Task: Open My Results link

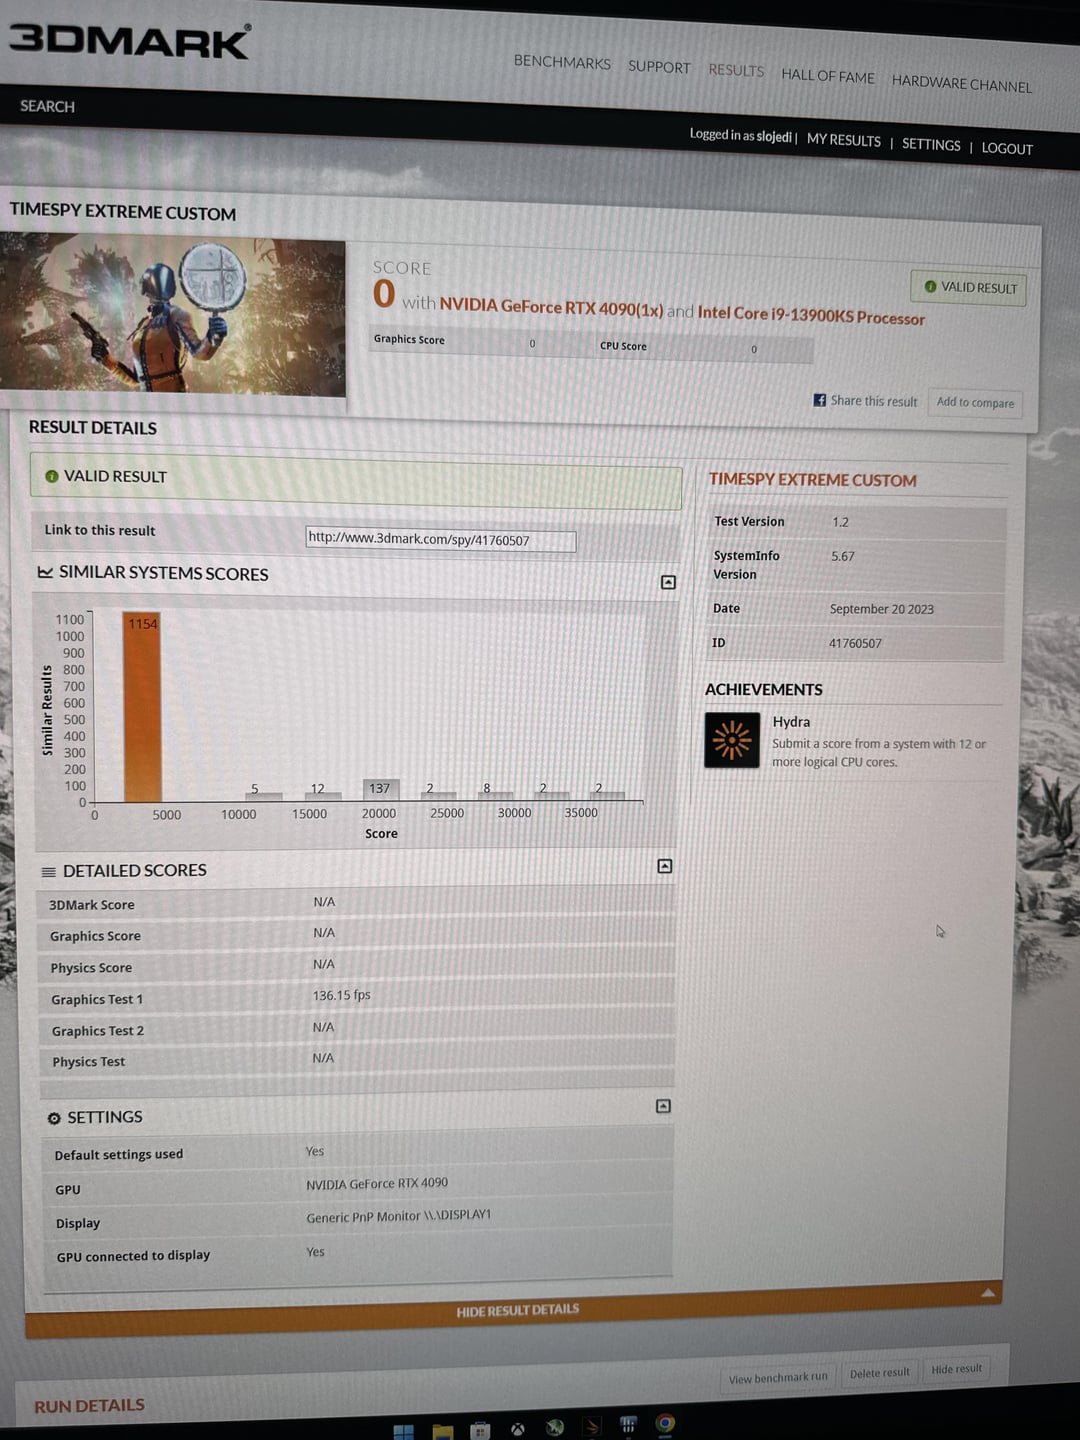Action: pos(844,140)
